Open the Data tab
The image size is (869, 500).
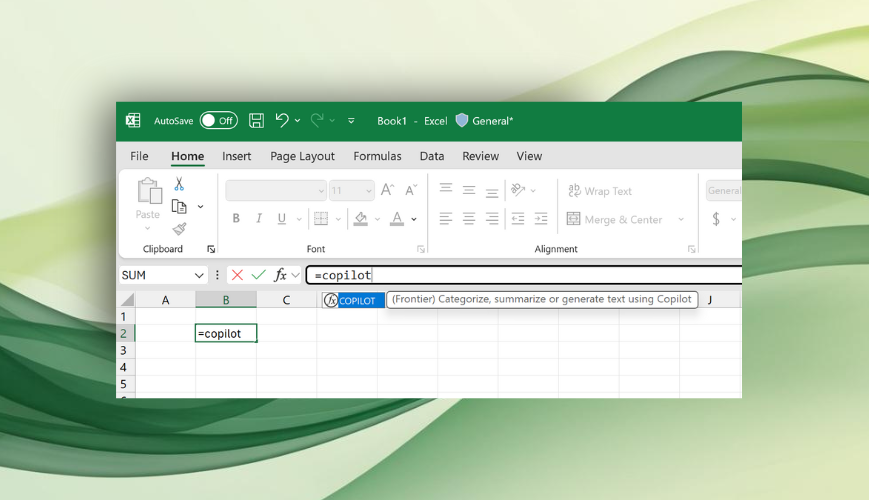(432, 156)
